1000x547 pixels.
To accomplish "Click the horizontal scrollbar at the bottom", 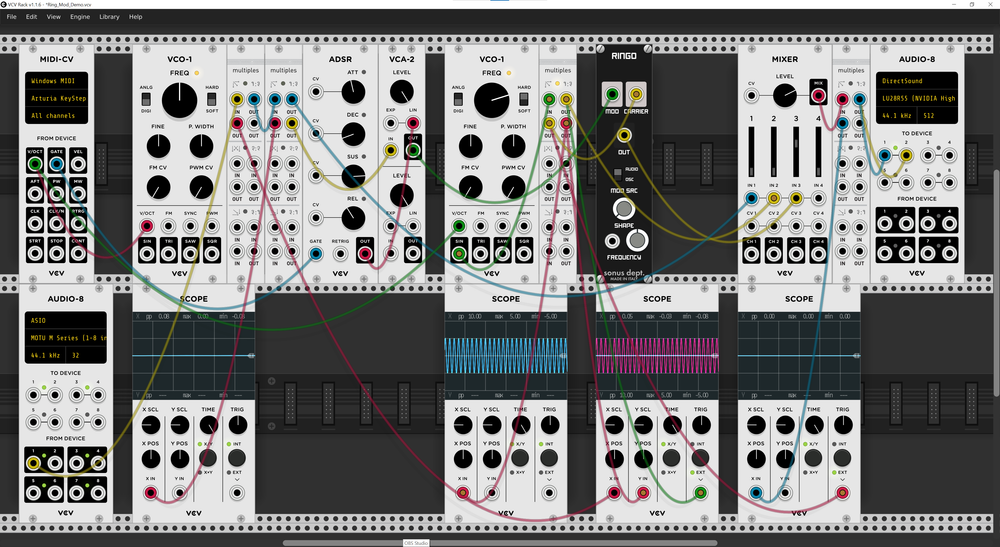I will 499,543.
